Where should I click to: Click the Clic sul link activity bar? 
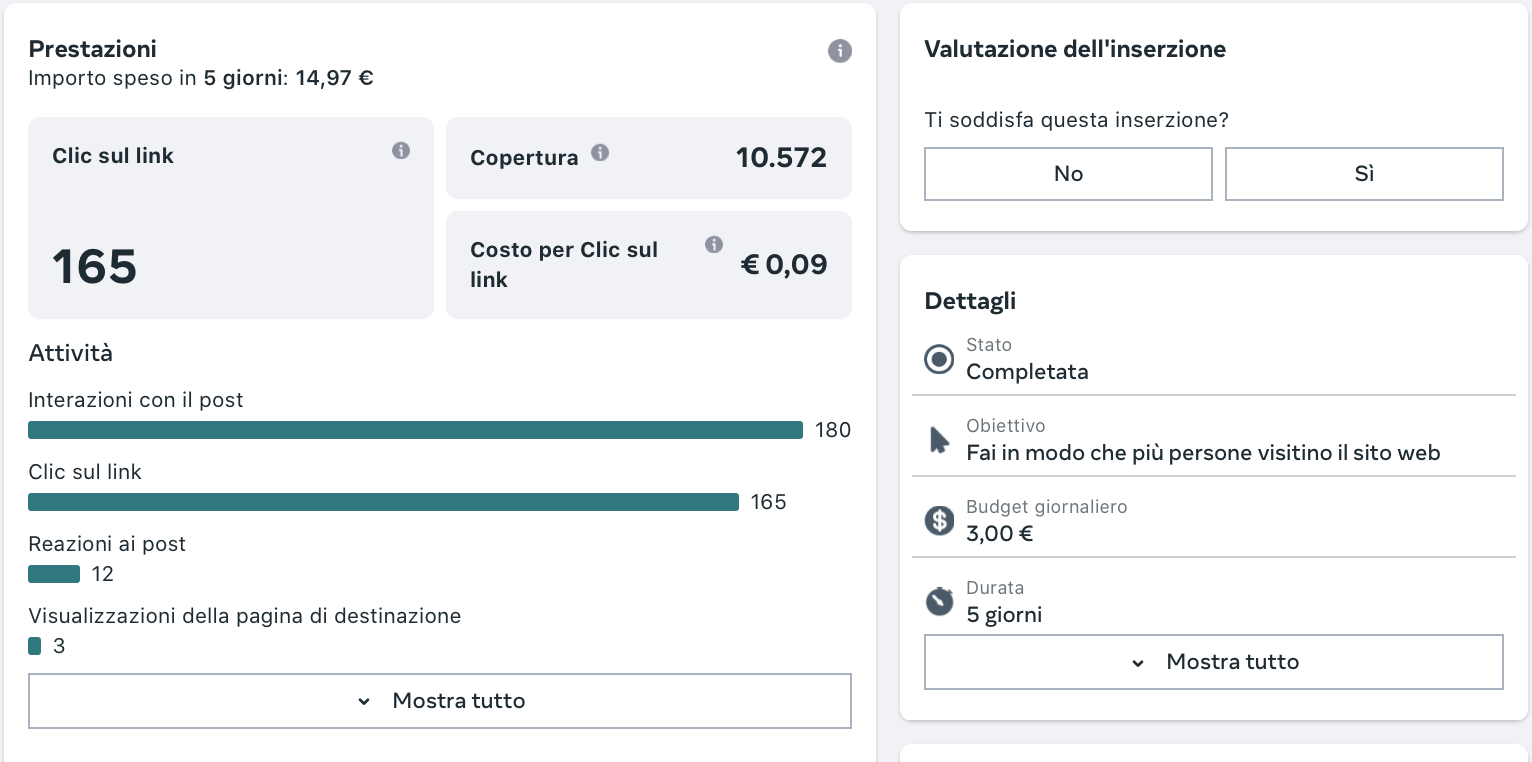point(383,502)
